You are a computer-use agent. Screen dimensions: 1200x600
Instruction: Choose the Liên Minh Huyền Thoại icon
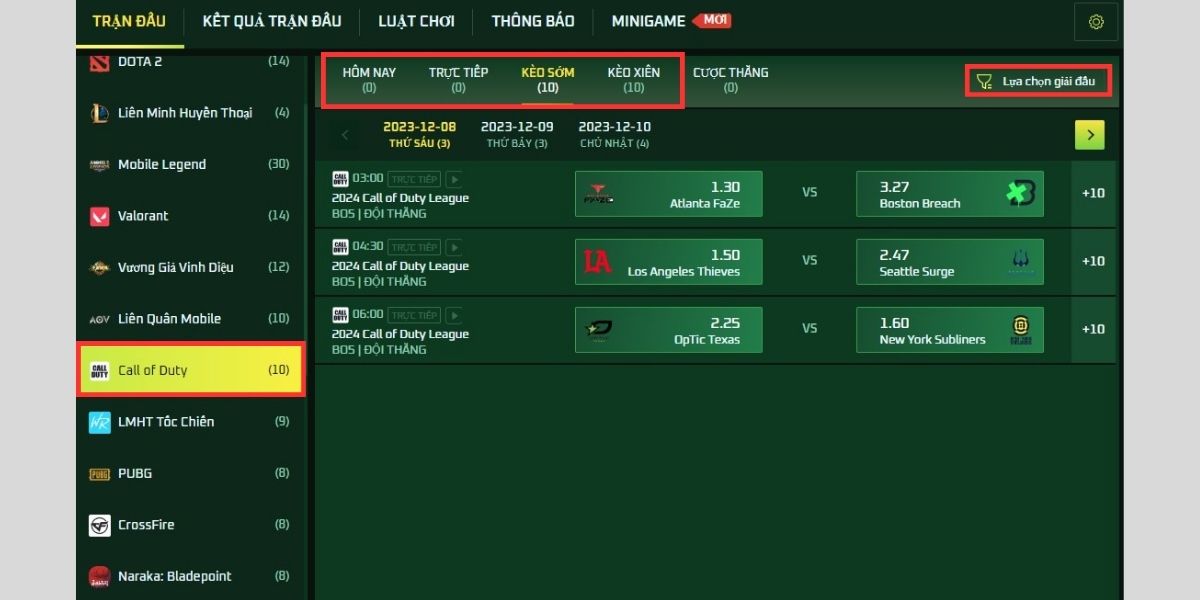[x=99, y=113]
